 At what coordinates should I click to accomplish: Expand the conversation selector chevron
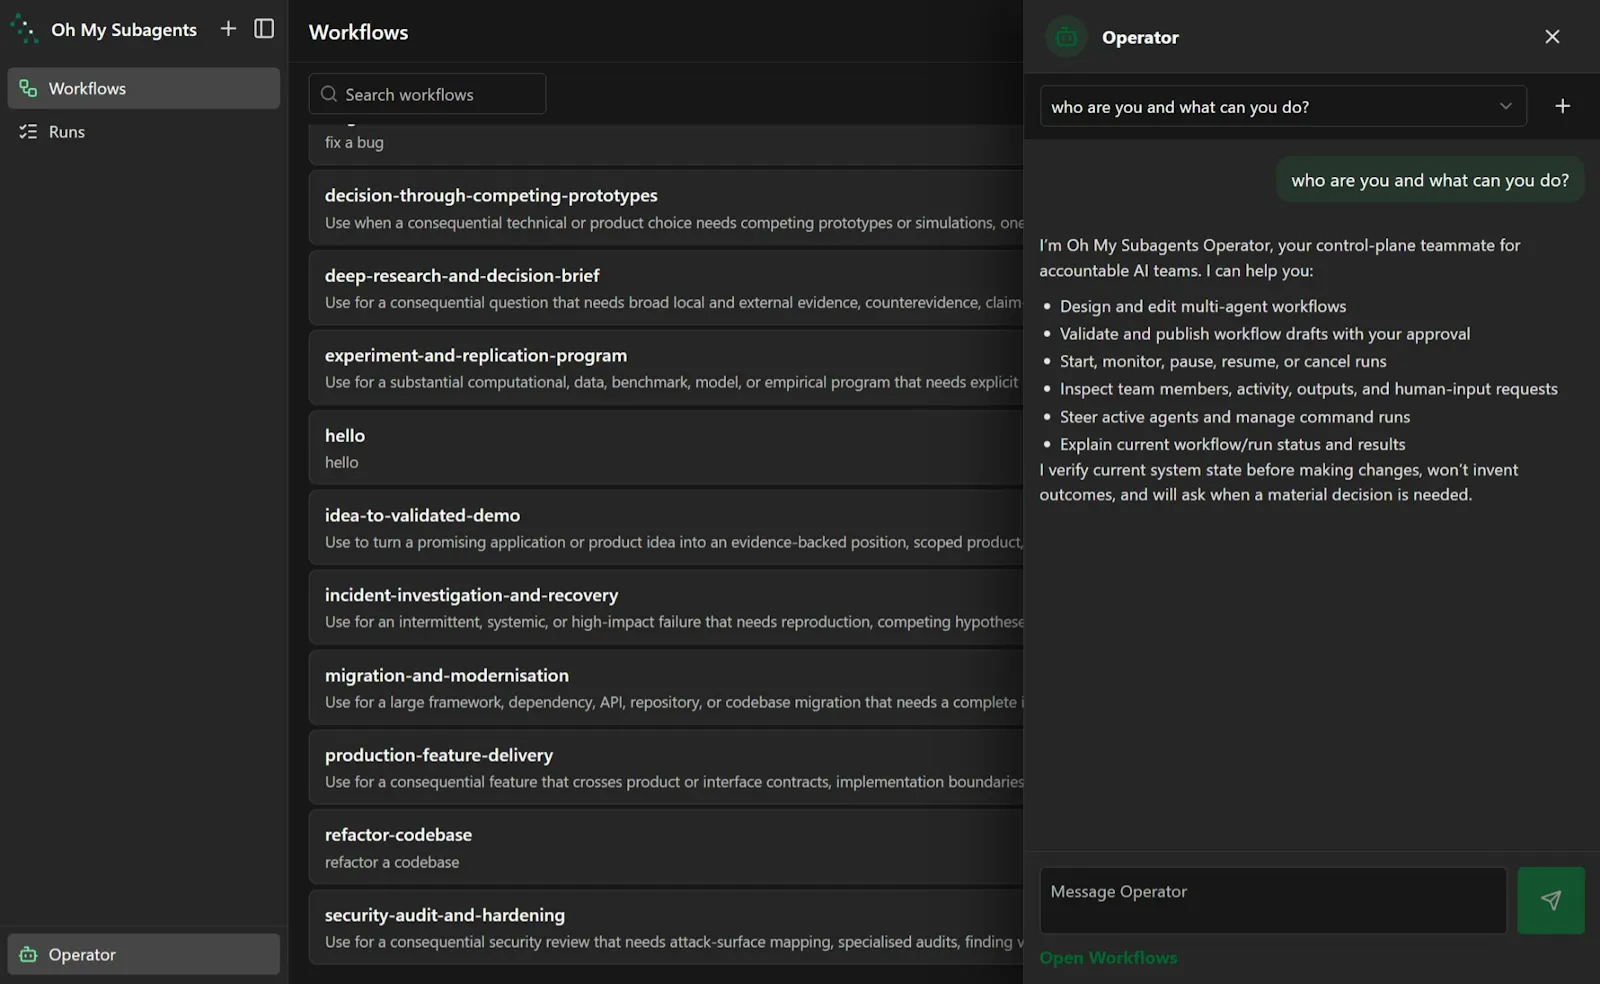(1505, 106)
